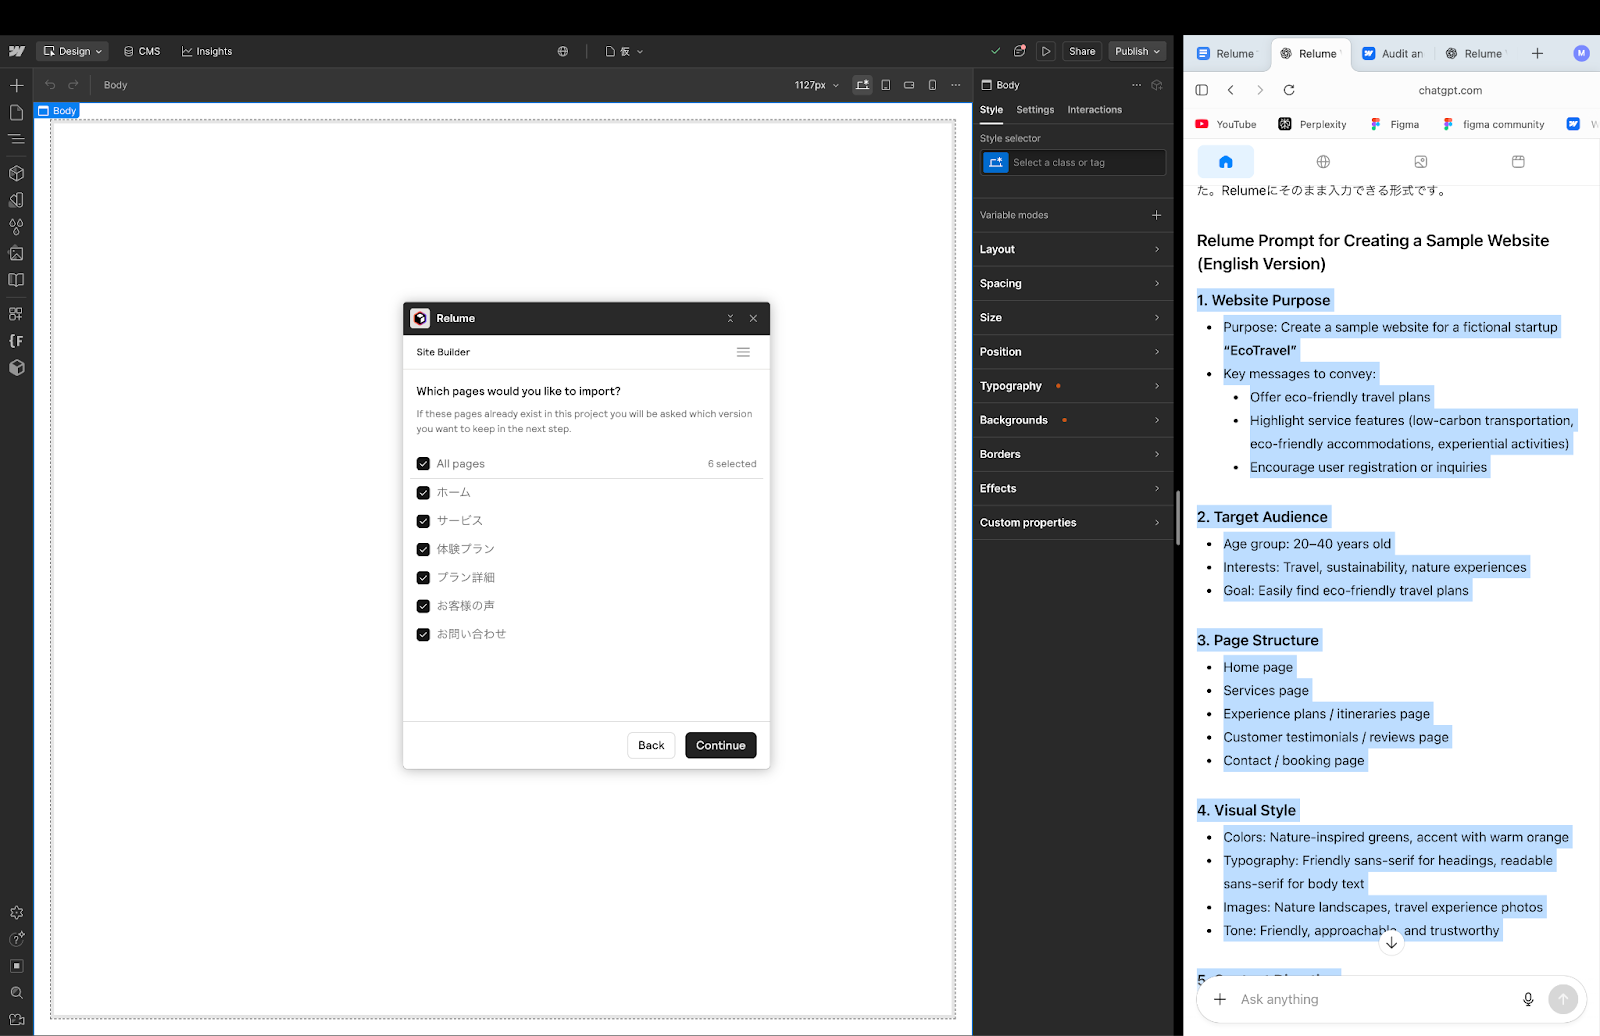Viewport: 1600px width, 1036px height.
Task: Open the Pages panel
Action: tap(17, 112)
